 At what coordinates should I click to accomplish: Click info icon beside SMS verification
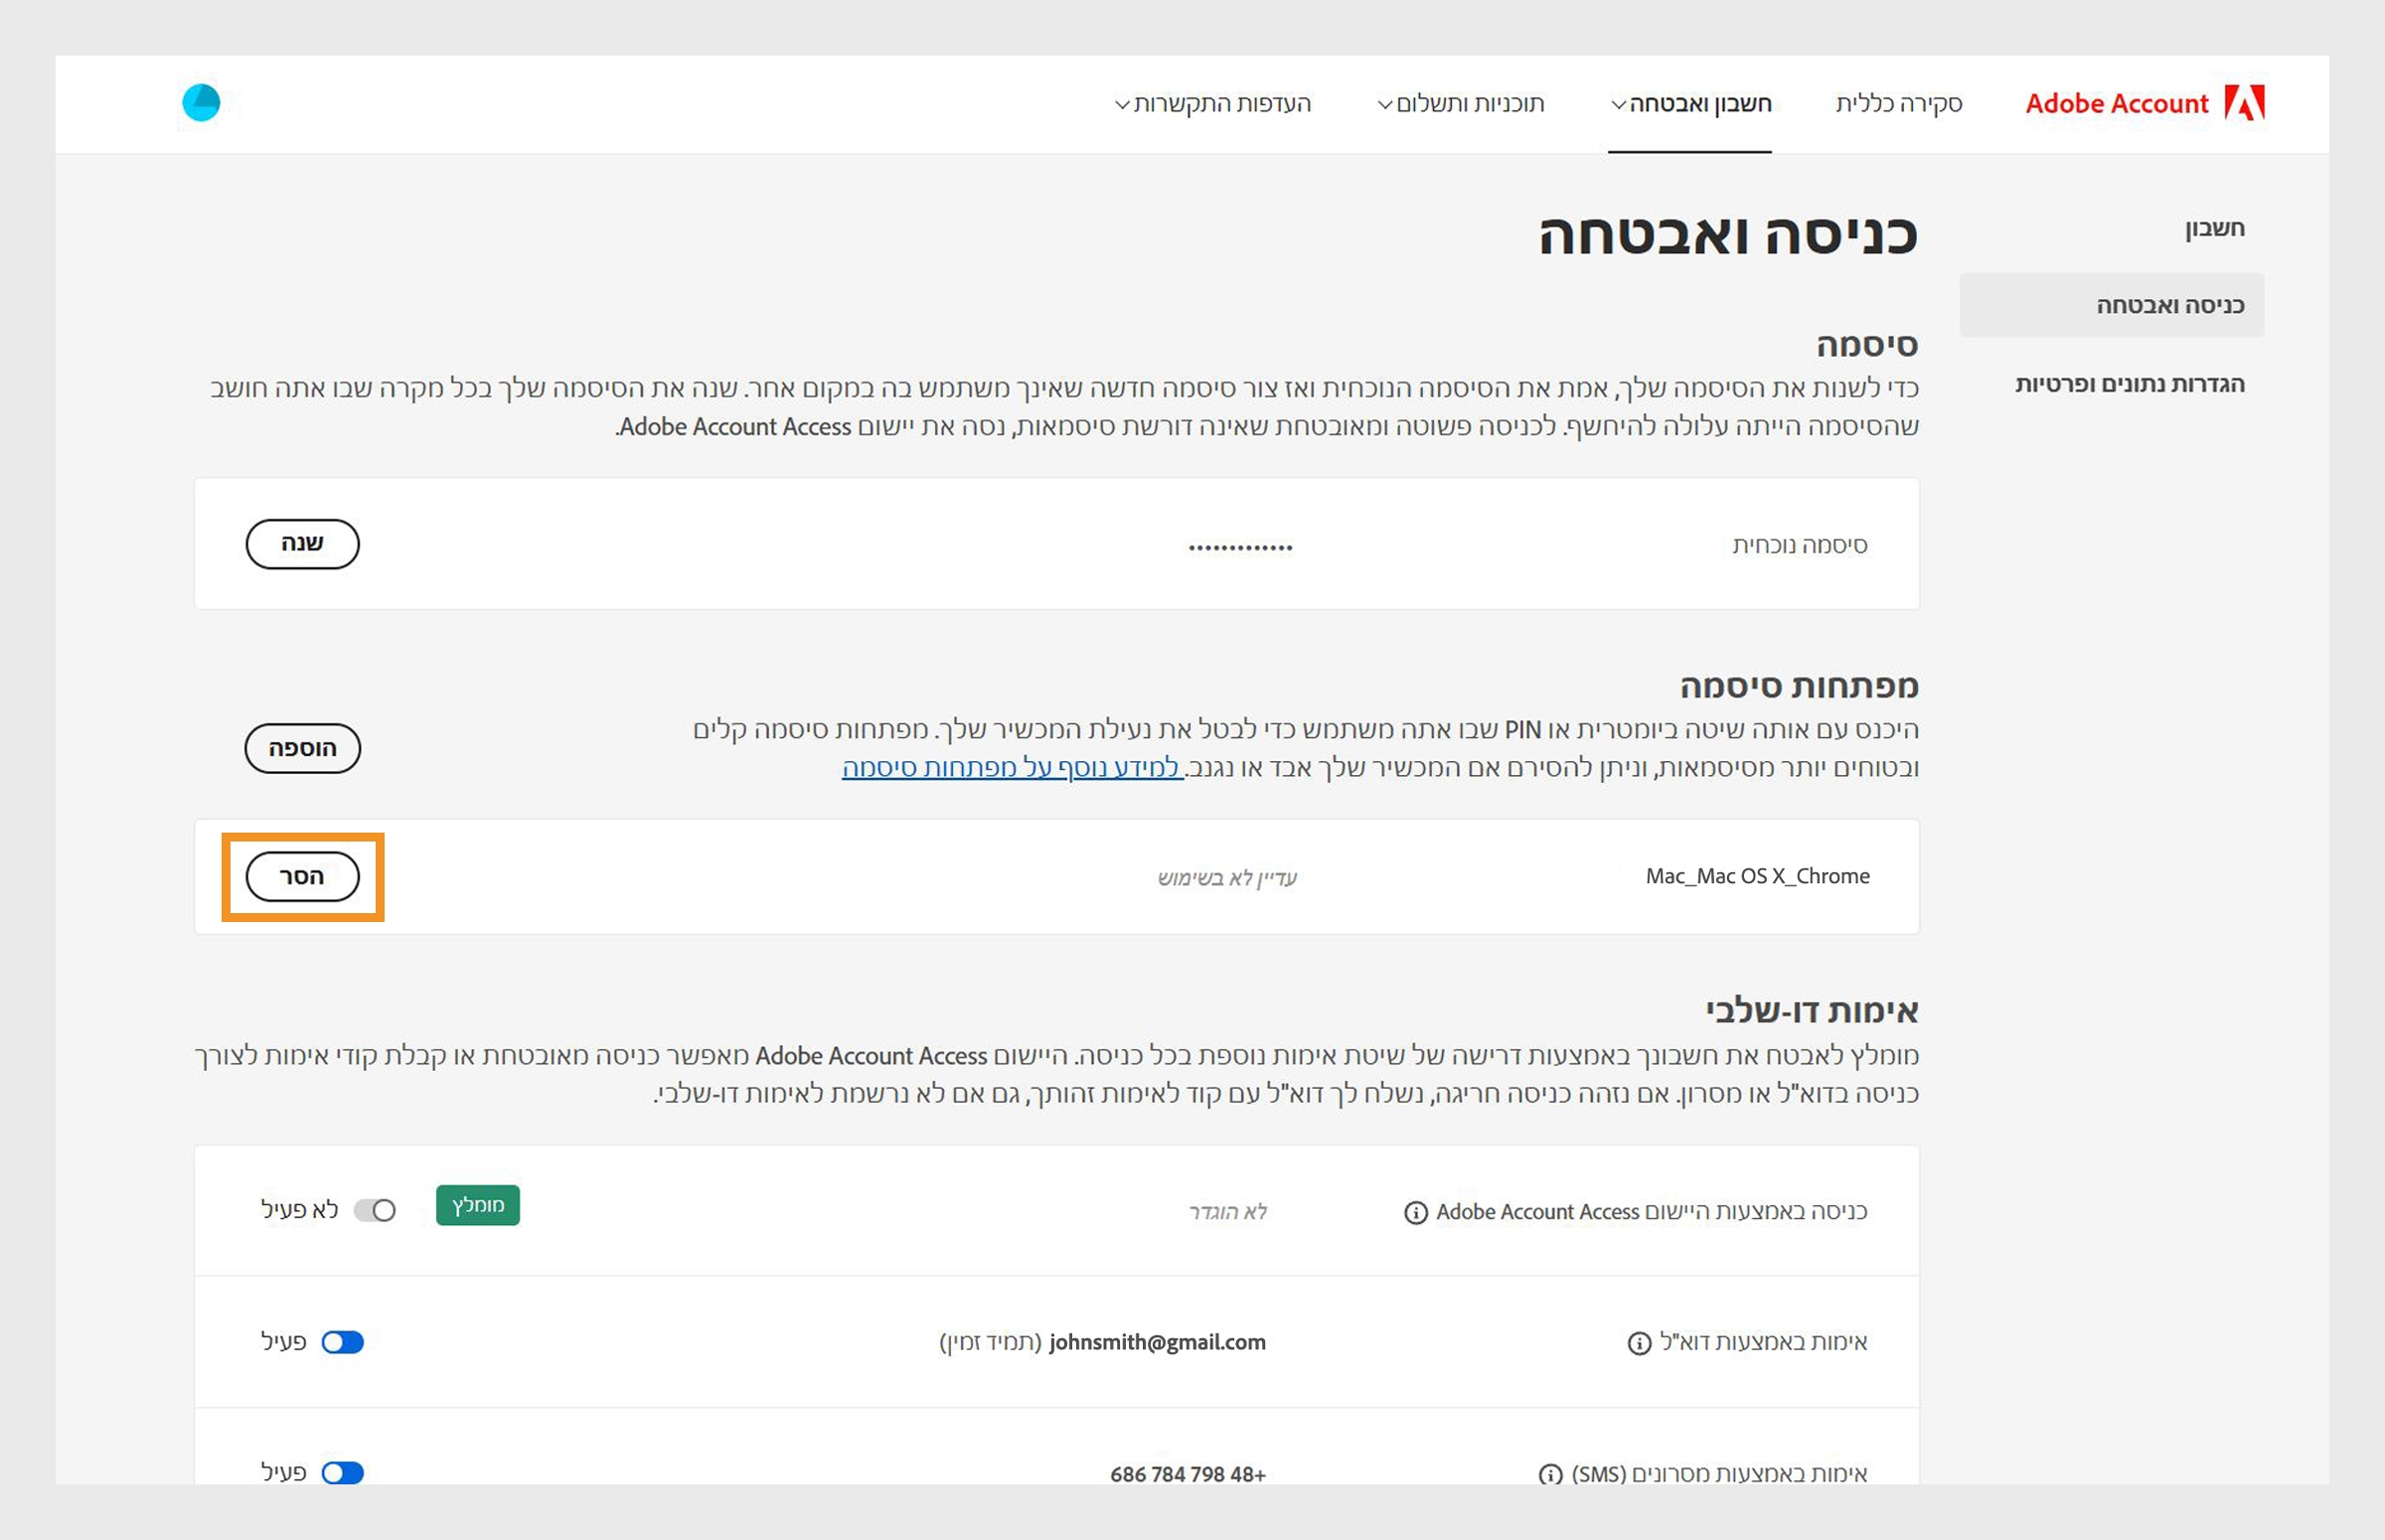[x=1550, y=1475]
